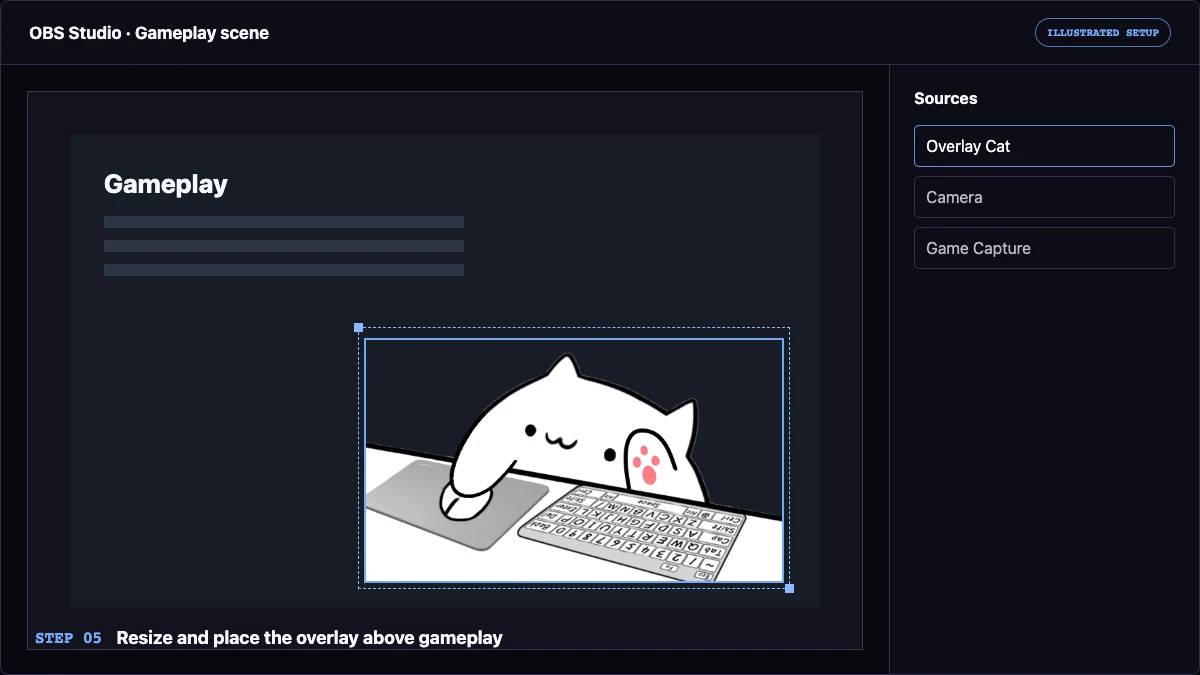1200x675 pixels.
Task: Select the Camera source
Action: (1044, 197)
